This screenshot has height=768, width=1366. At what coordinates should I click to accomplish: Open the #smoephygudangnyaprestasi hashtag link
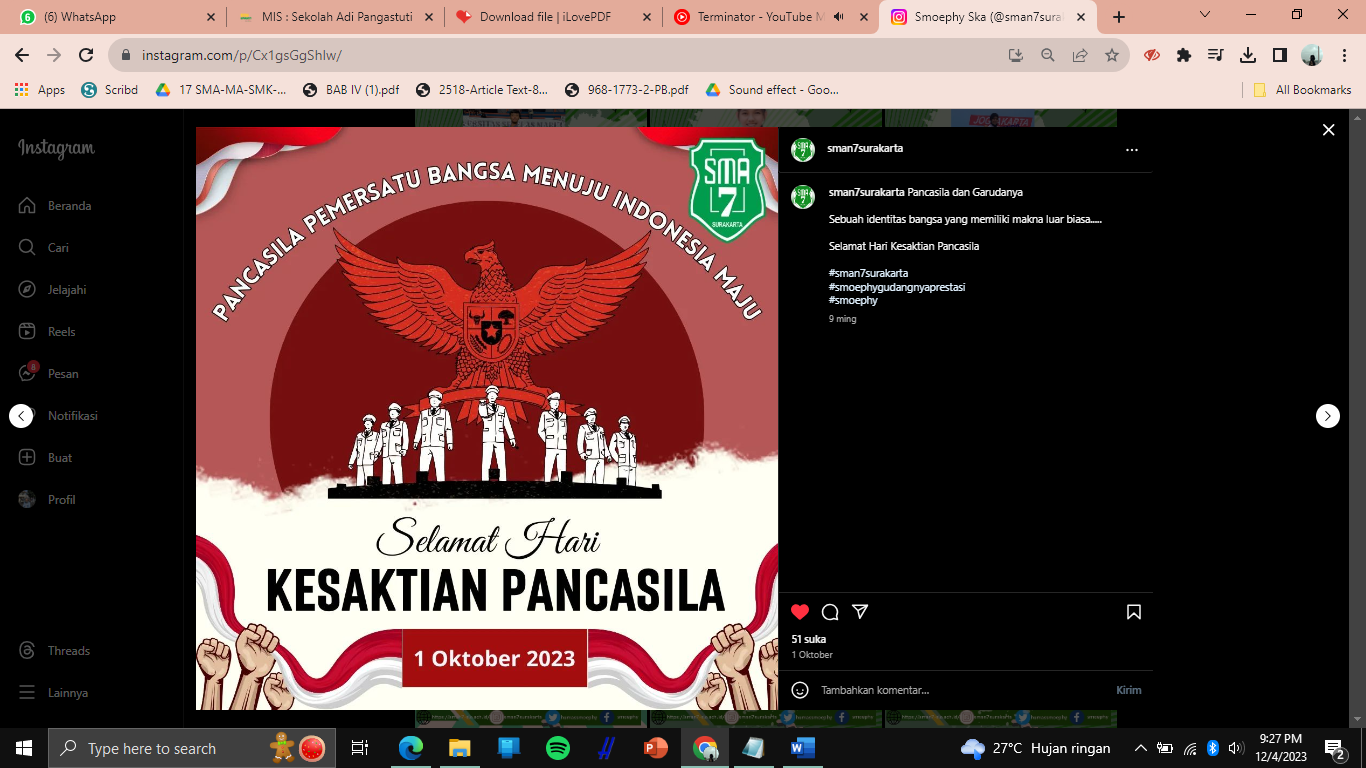(x=896, y=287)
